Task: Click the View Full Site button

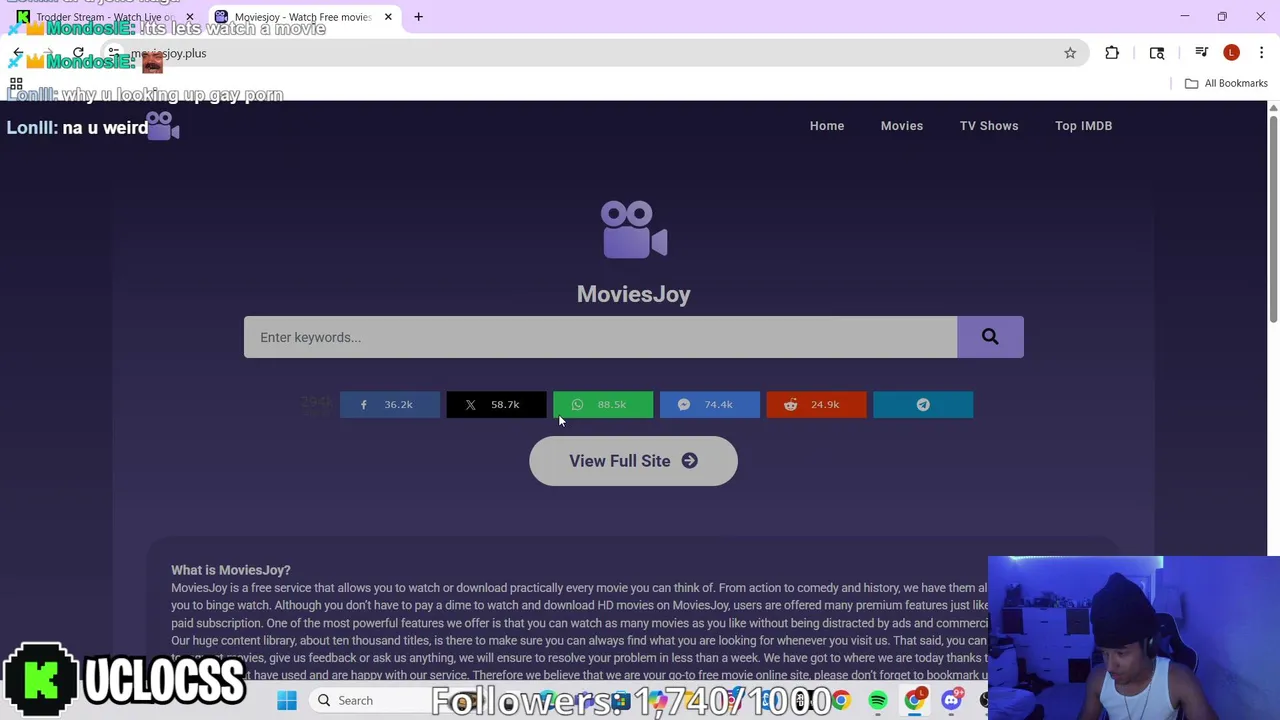Action: (x=633, y=461)
